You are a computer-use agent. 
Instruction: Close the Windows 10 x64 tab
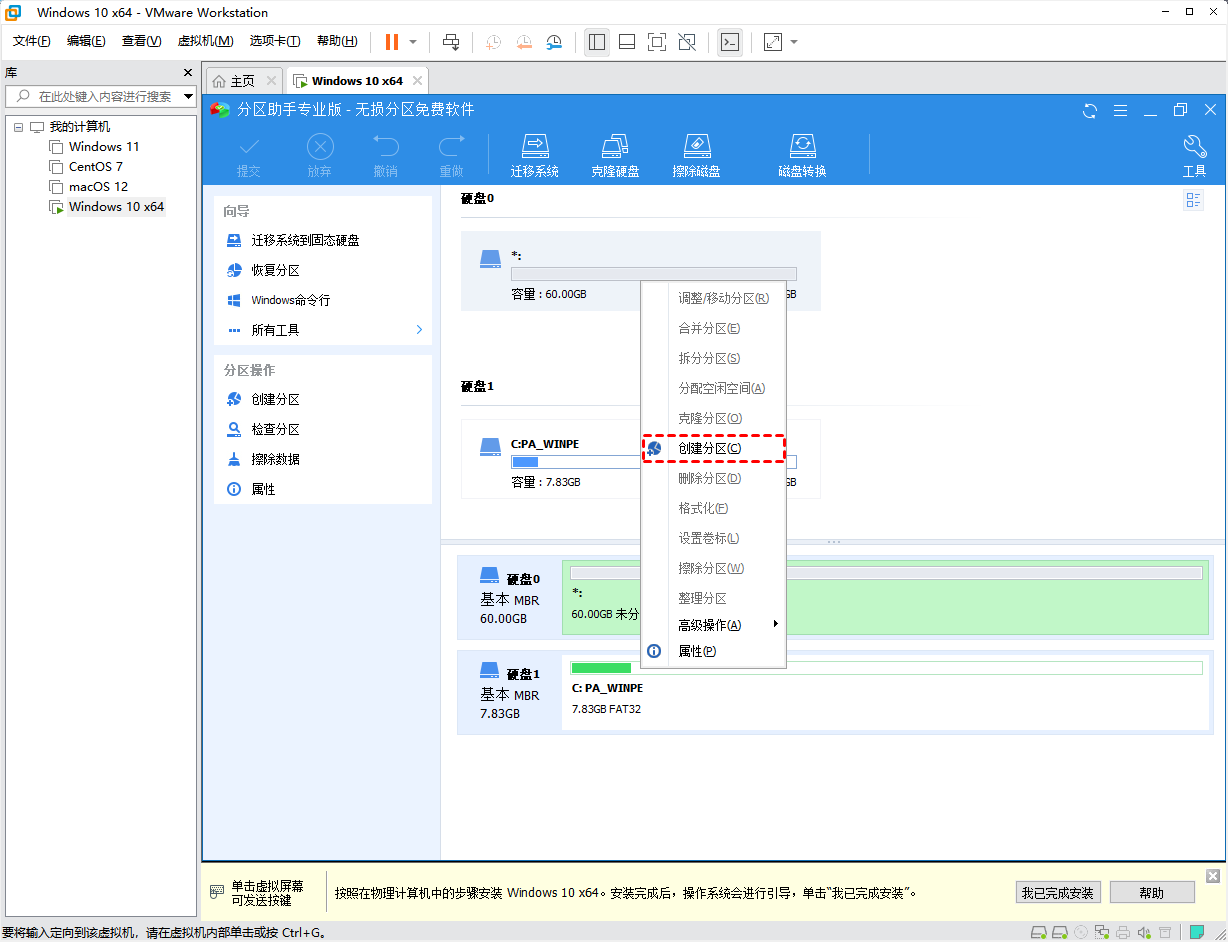point(418,81)
